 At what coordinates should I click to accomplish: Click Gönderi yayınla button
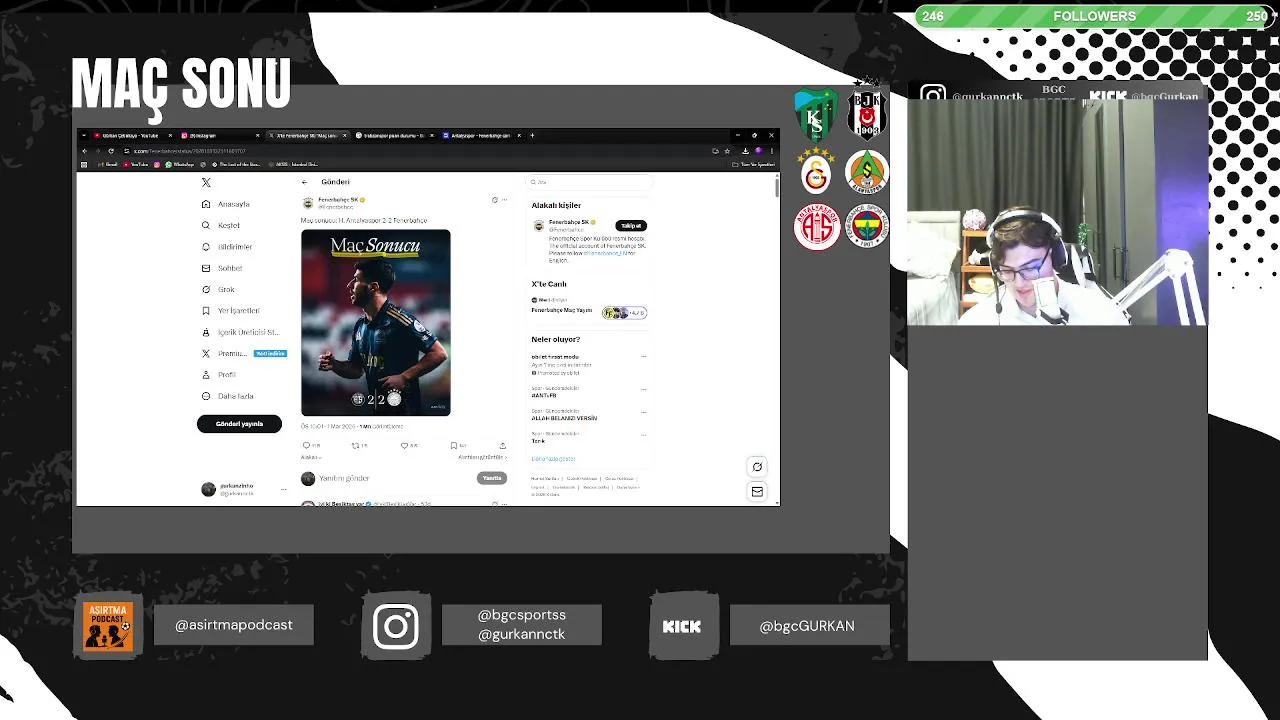(239, 424)
